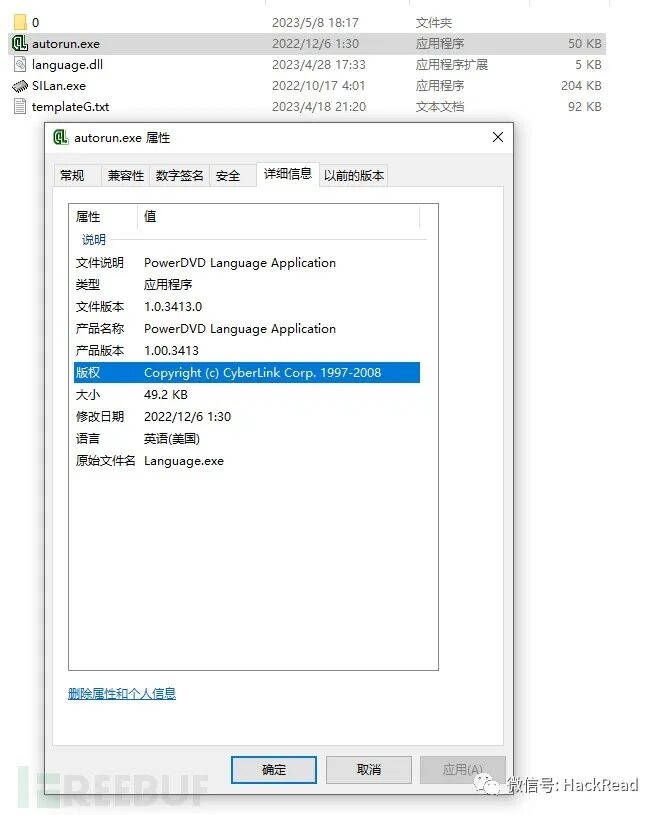This screenshot has width=660, height=815.
Task: Click the autorun.exe file icon in list
Action: point(20,44)
